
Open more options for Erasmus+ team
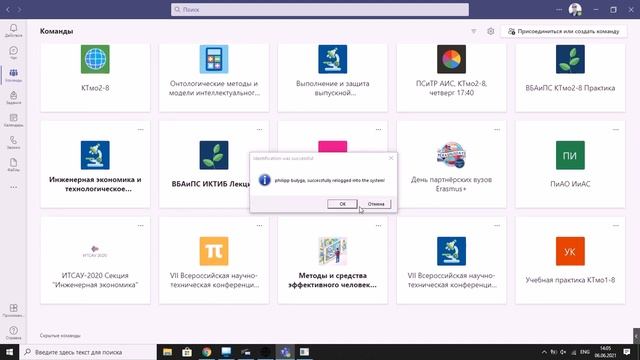(x=497, y=129)
